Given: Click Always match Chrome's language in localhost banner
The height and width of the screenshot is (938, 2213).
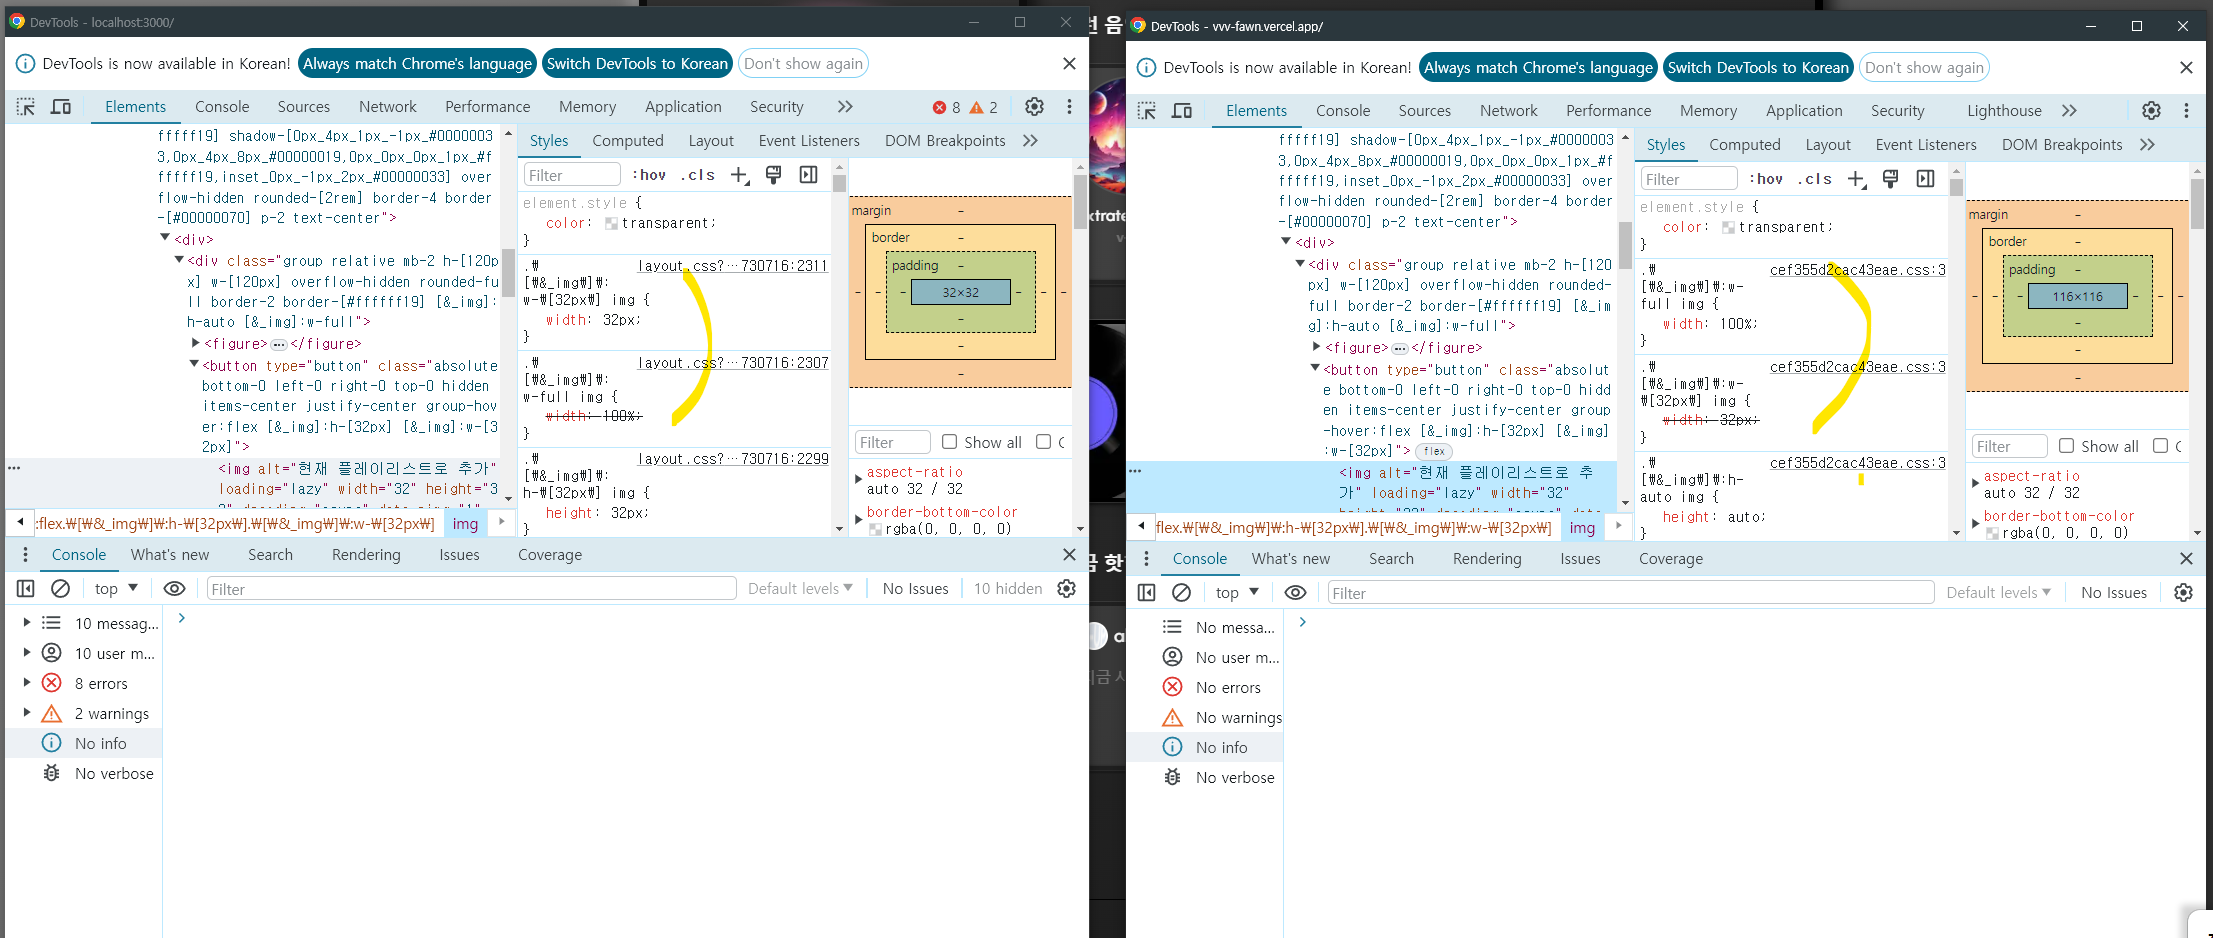Looking at the screenshot, I should [418, 64].
